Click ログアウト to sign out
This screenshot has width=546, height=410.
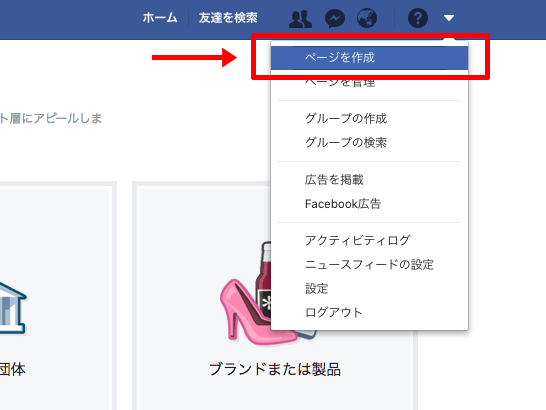pyautogui.click(x=369, y=312)
